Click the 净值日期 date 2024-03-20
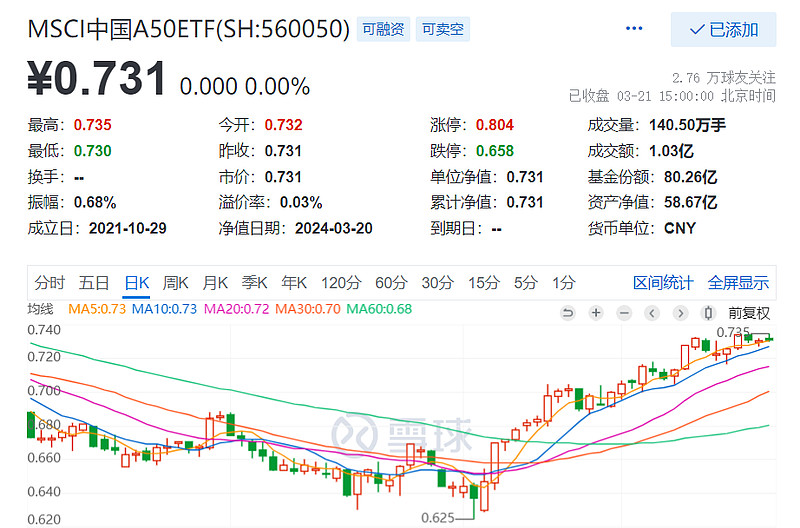This screenshot has width=800, height=528. coord(334,229)
